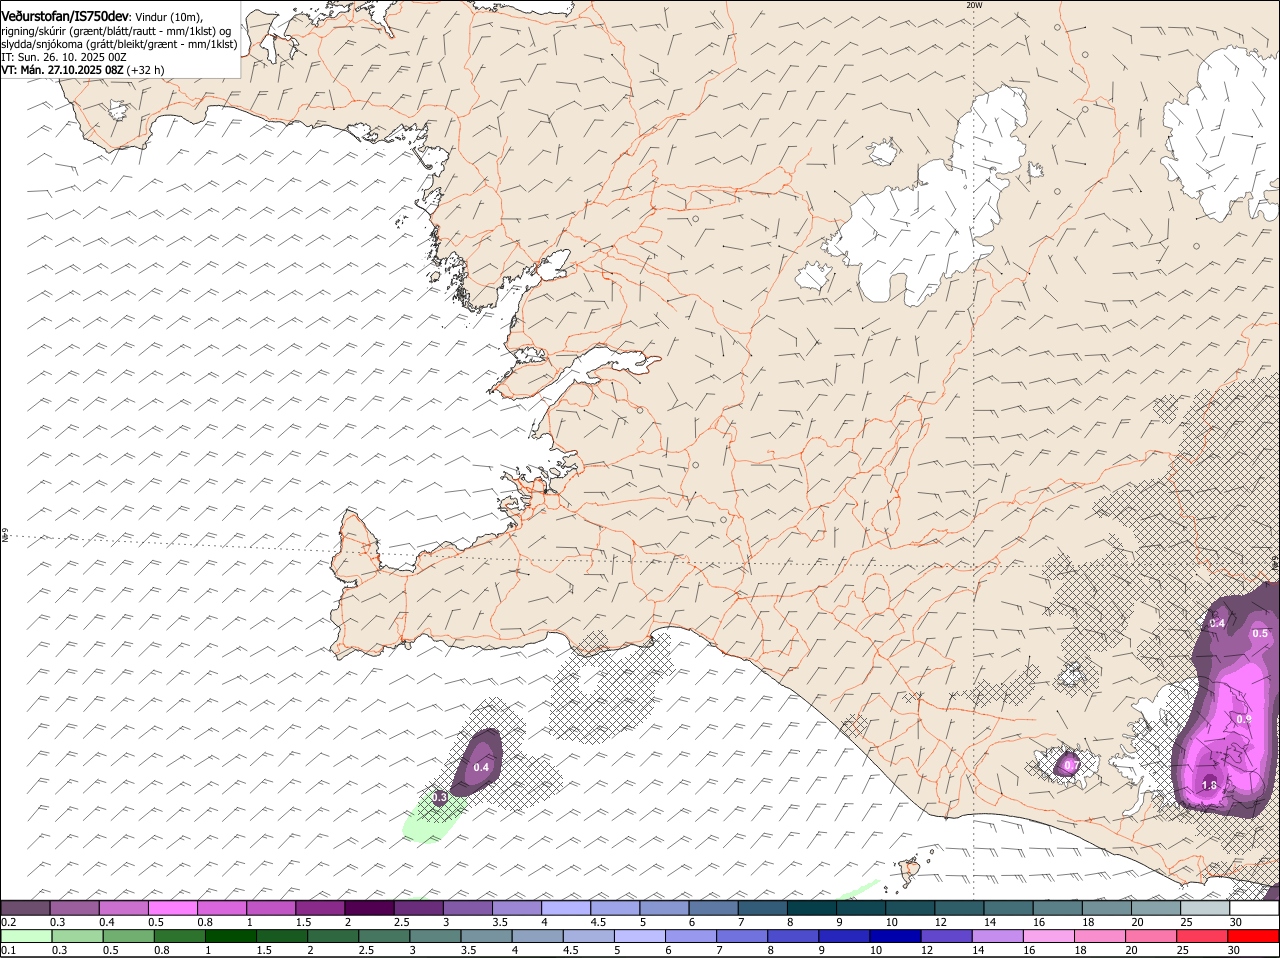Click the 0.4 value next to the 0.5 label
The image size is (1280, 958).
point(1217,623)
